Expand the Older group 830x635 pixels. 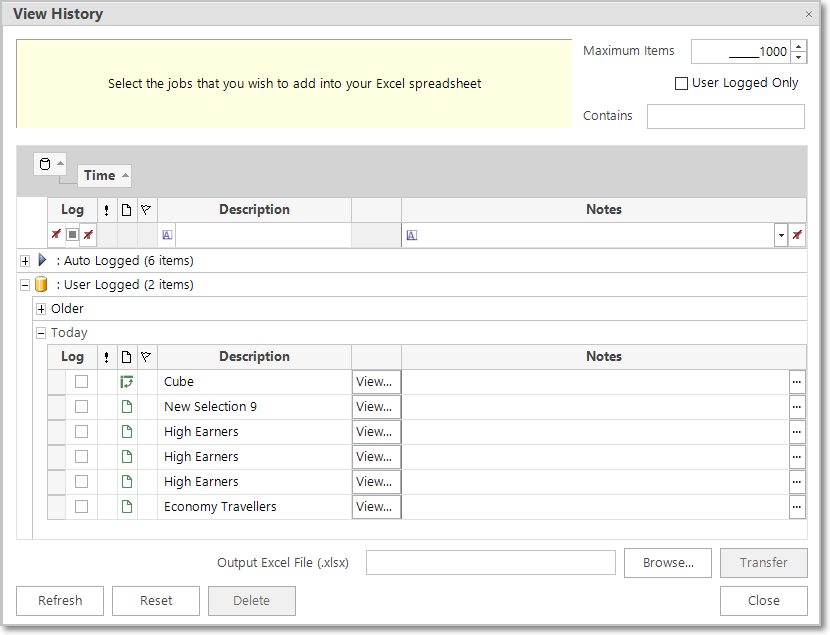(x=41, y=309)
